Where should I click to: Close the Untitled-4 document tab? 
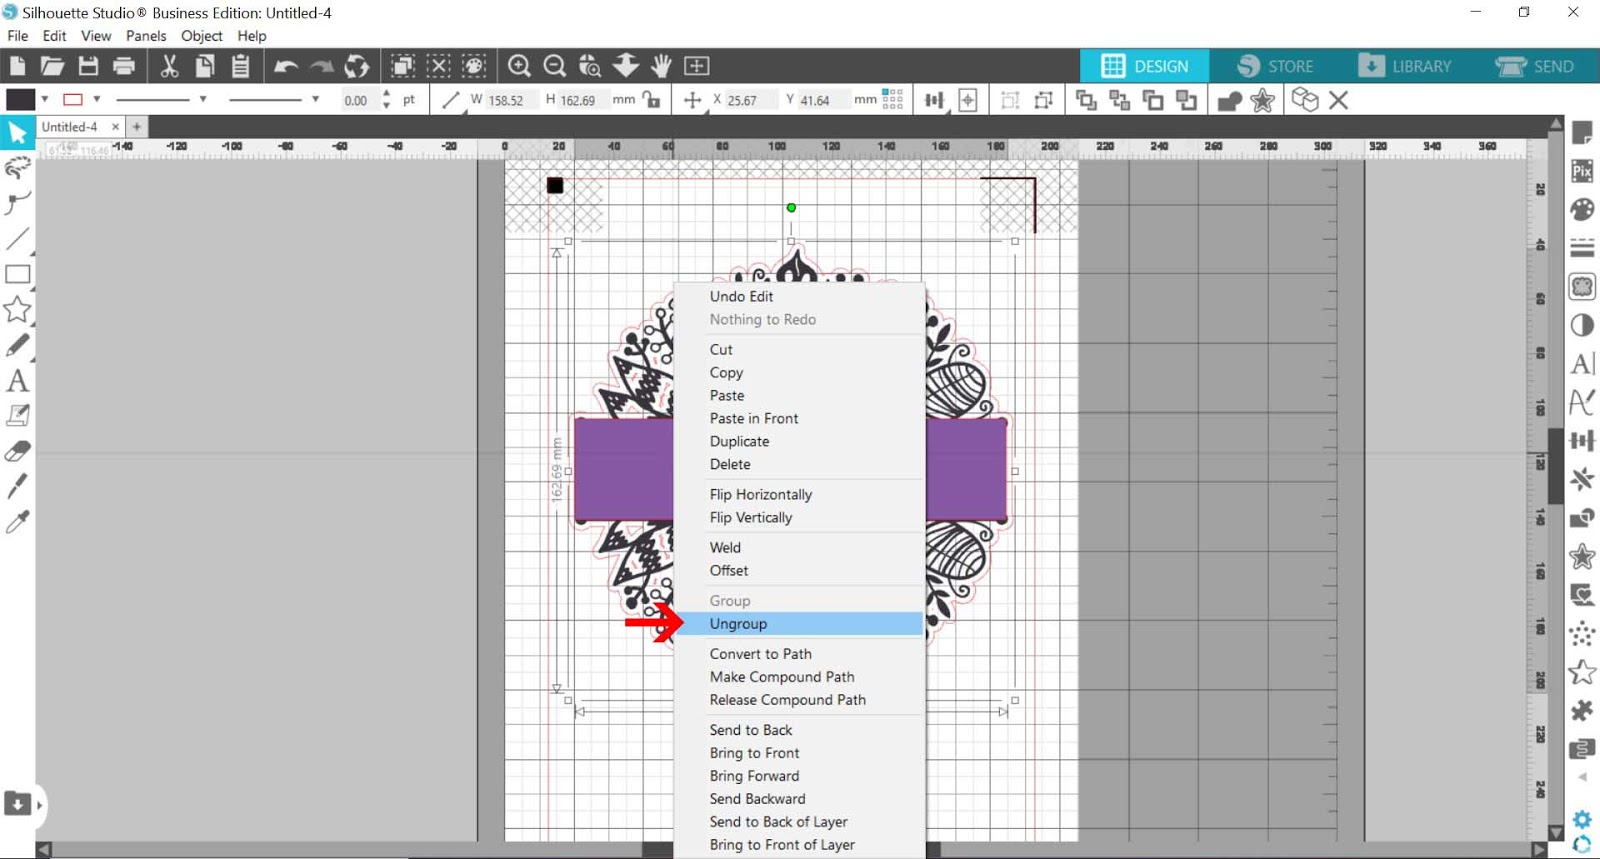pyautogui.click(x=115, y=127)
